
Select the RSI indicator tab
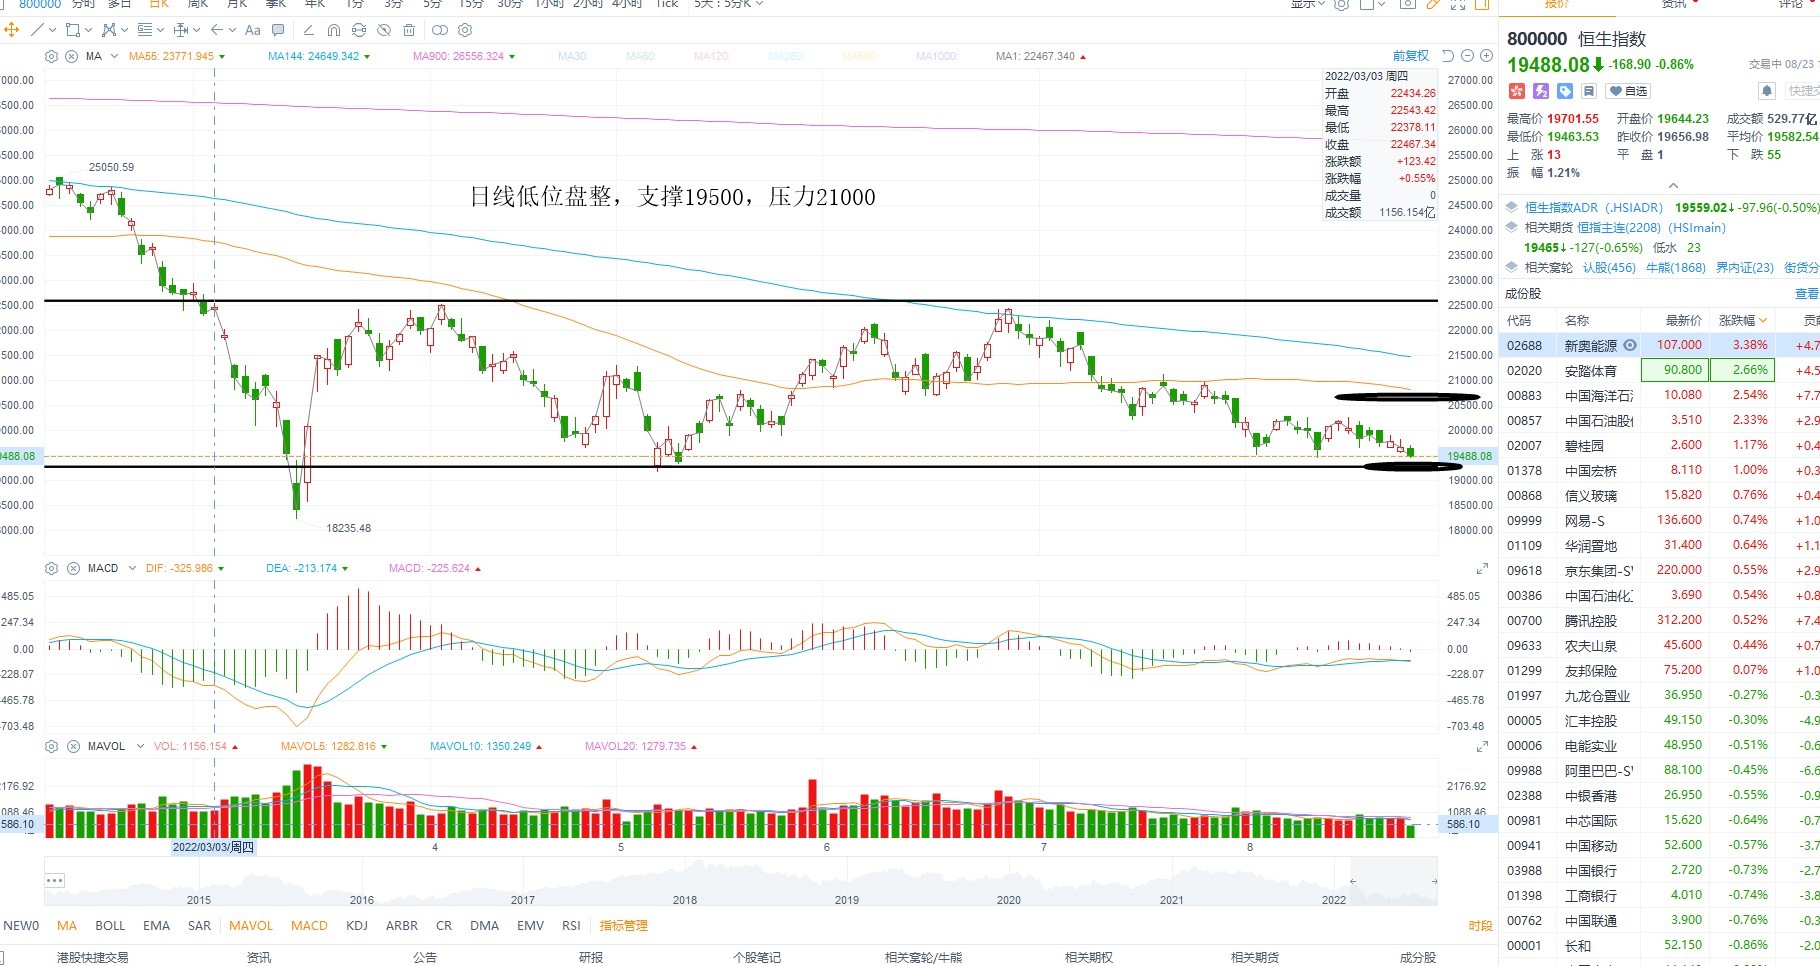pos(571,926)
